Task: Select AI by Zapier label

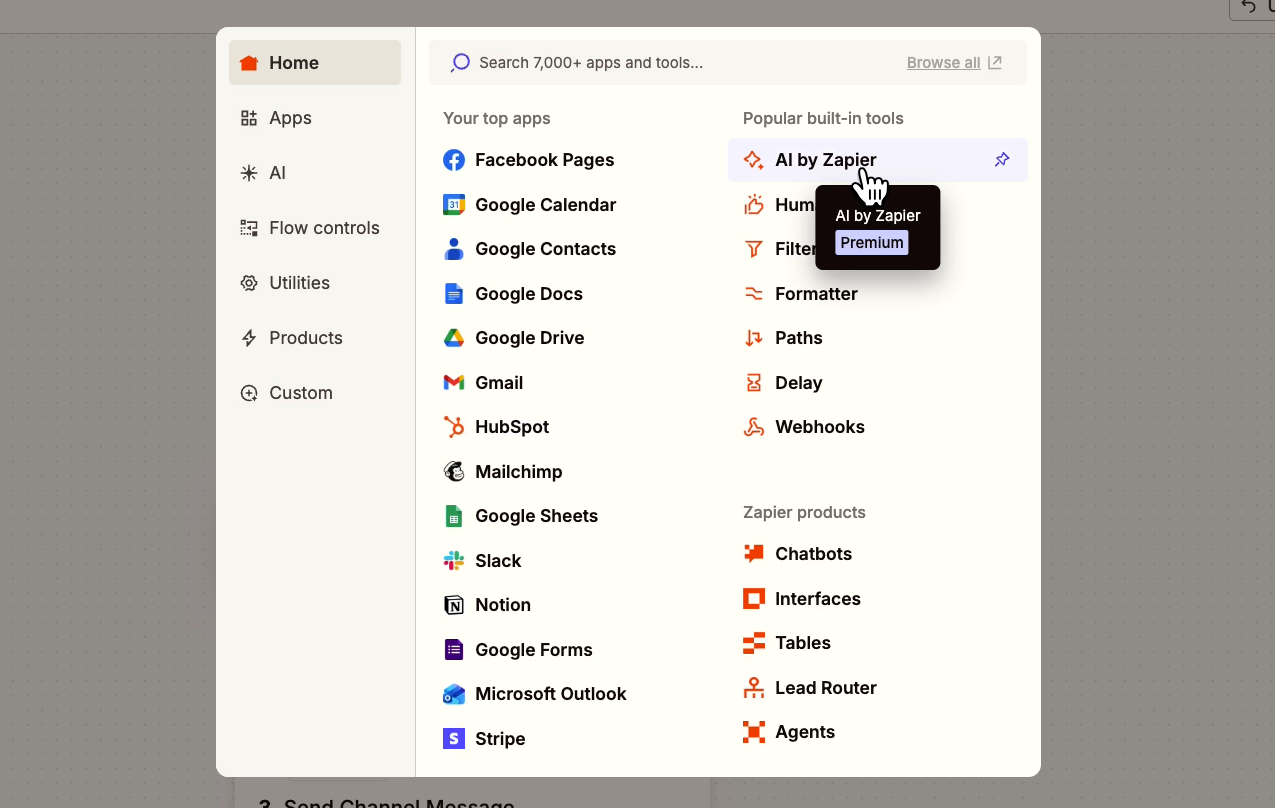Action: tap(826, 160)
